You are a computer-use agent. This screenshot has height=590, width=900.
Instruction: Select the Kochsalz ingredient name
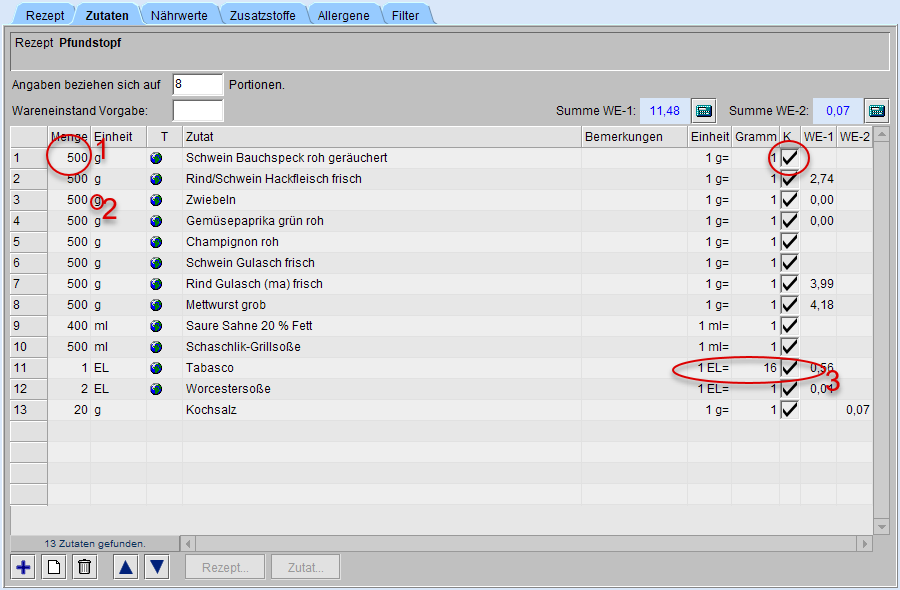211,410
